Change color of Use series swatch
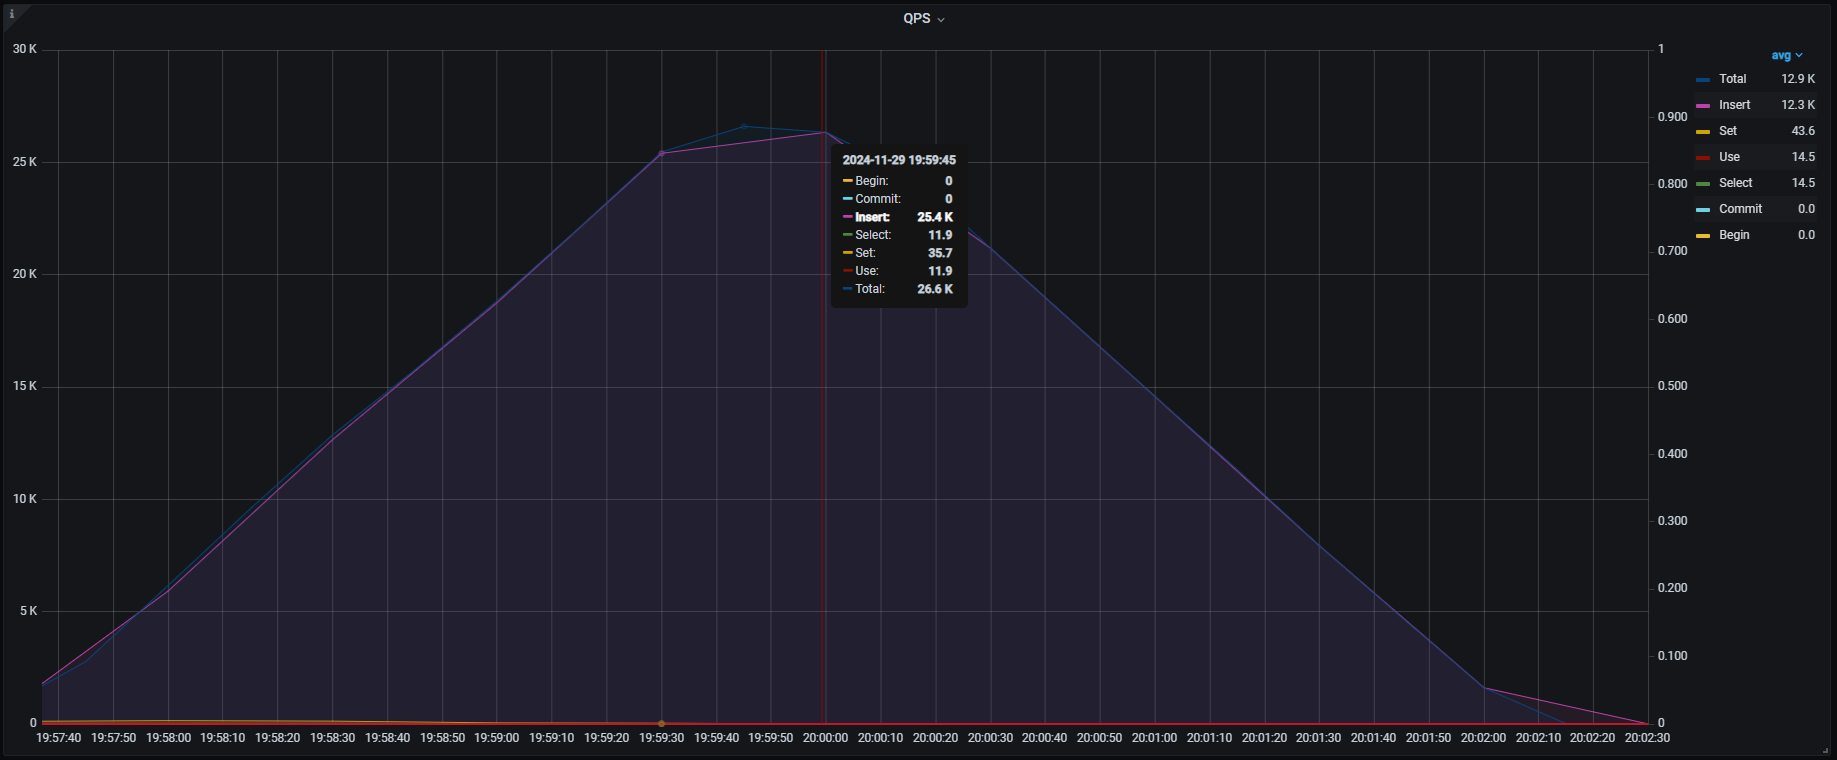The image size is (1837, 760). pos(1703,158)
